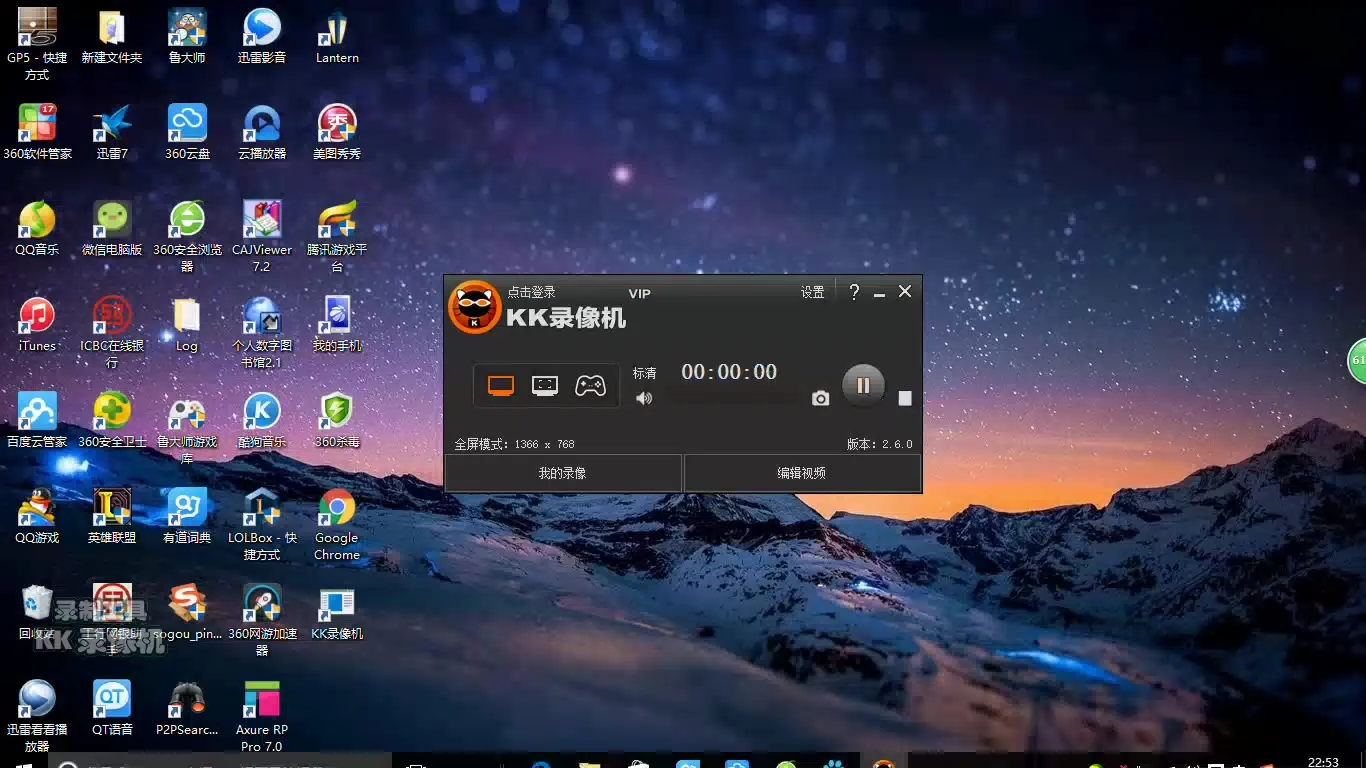This screenshot has width=1366, height=768.
Task: Select the 新建文件夹 folder icon
Action: tap(112, 36)
